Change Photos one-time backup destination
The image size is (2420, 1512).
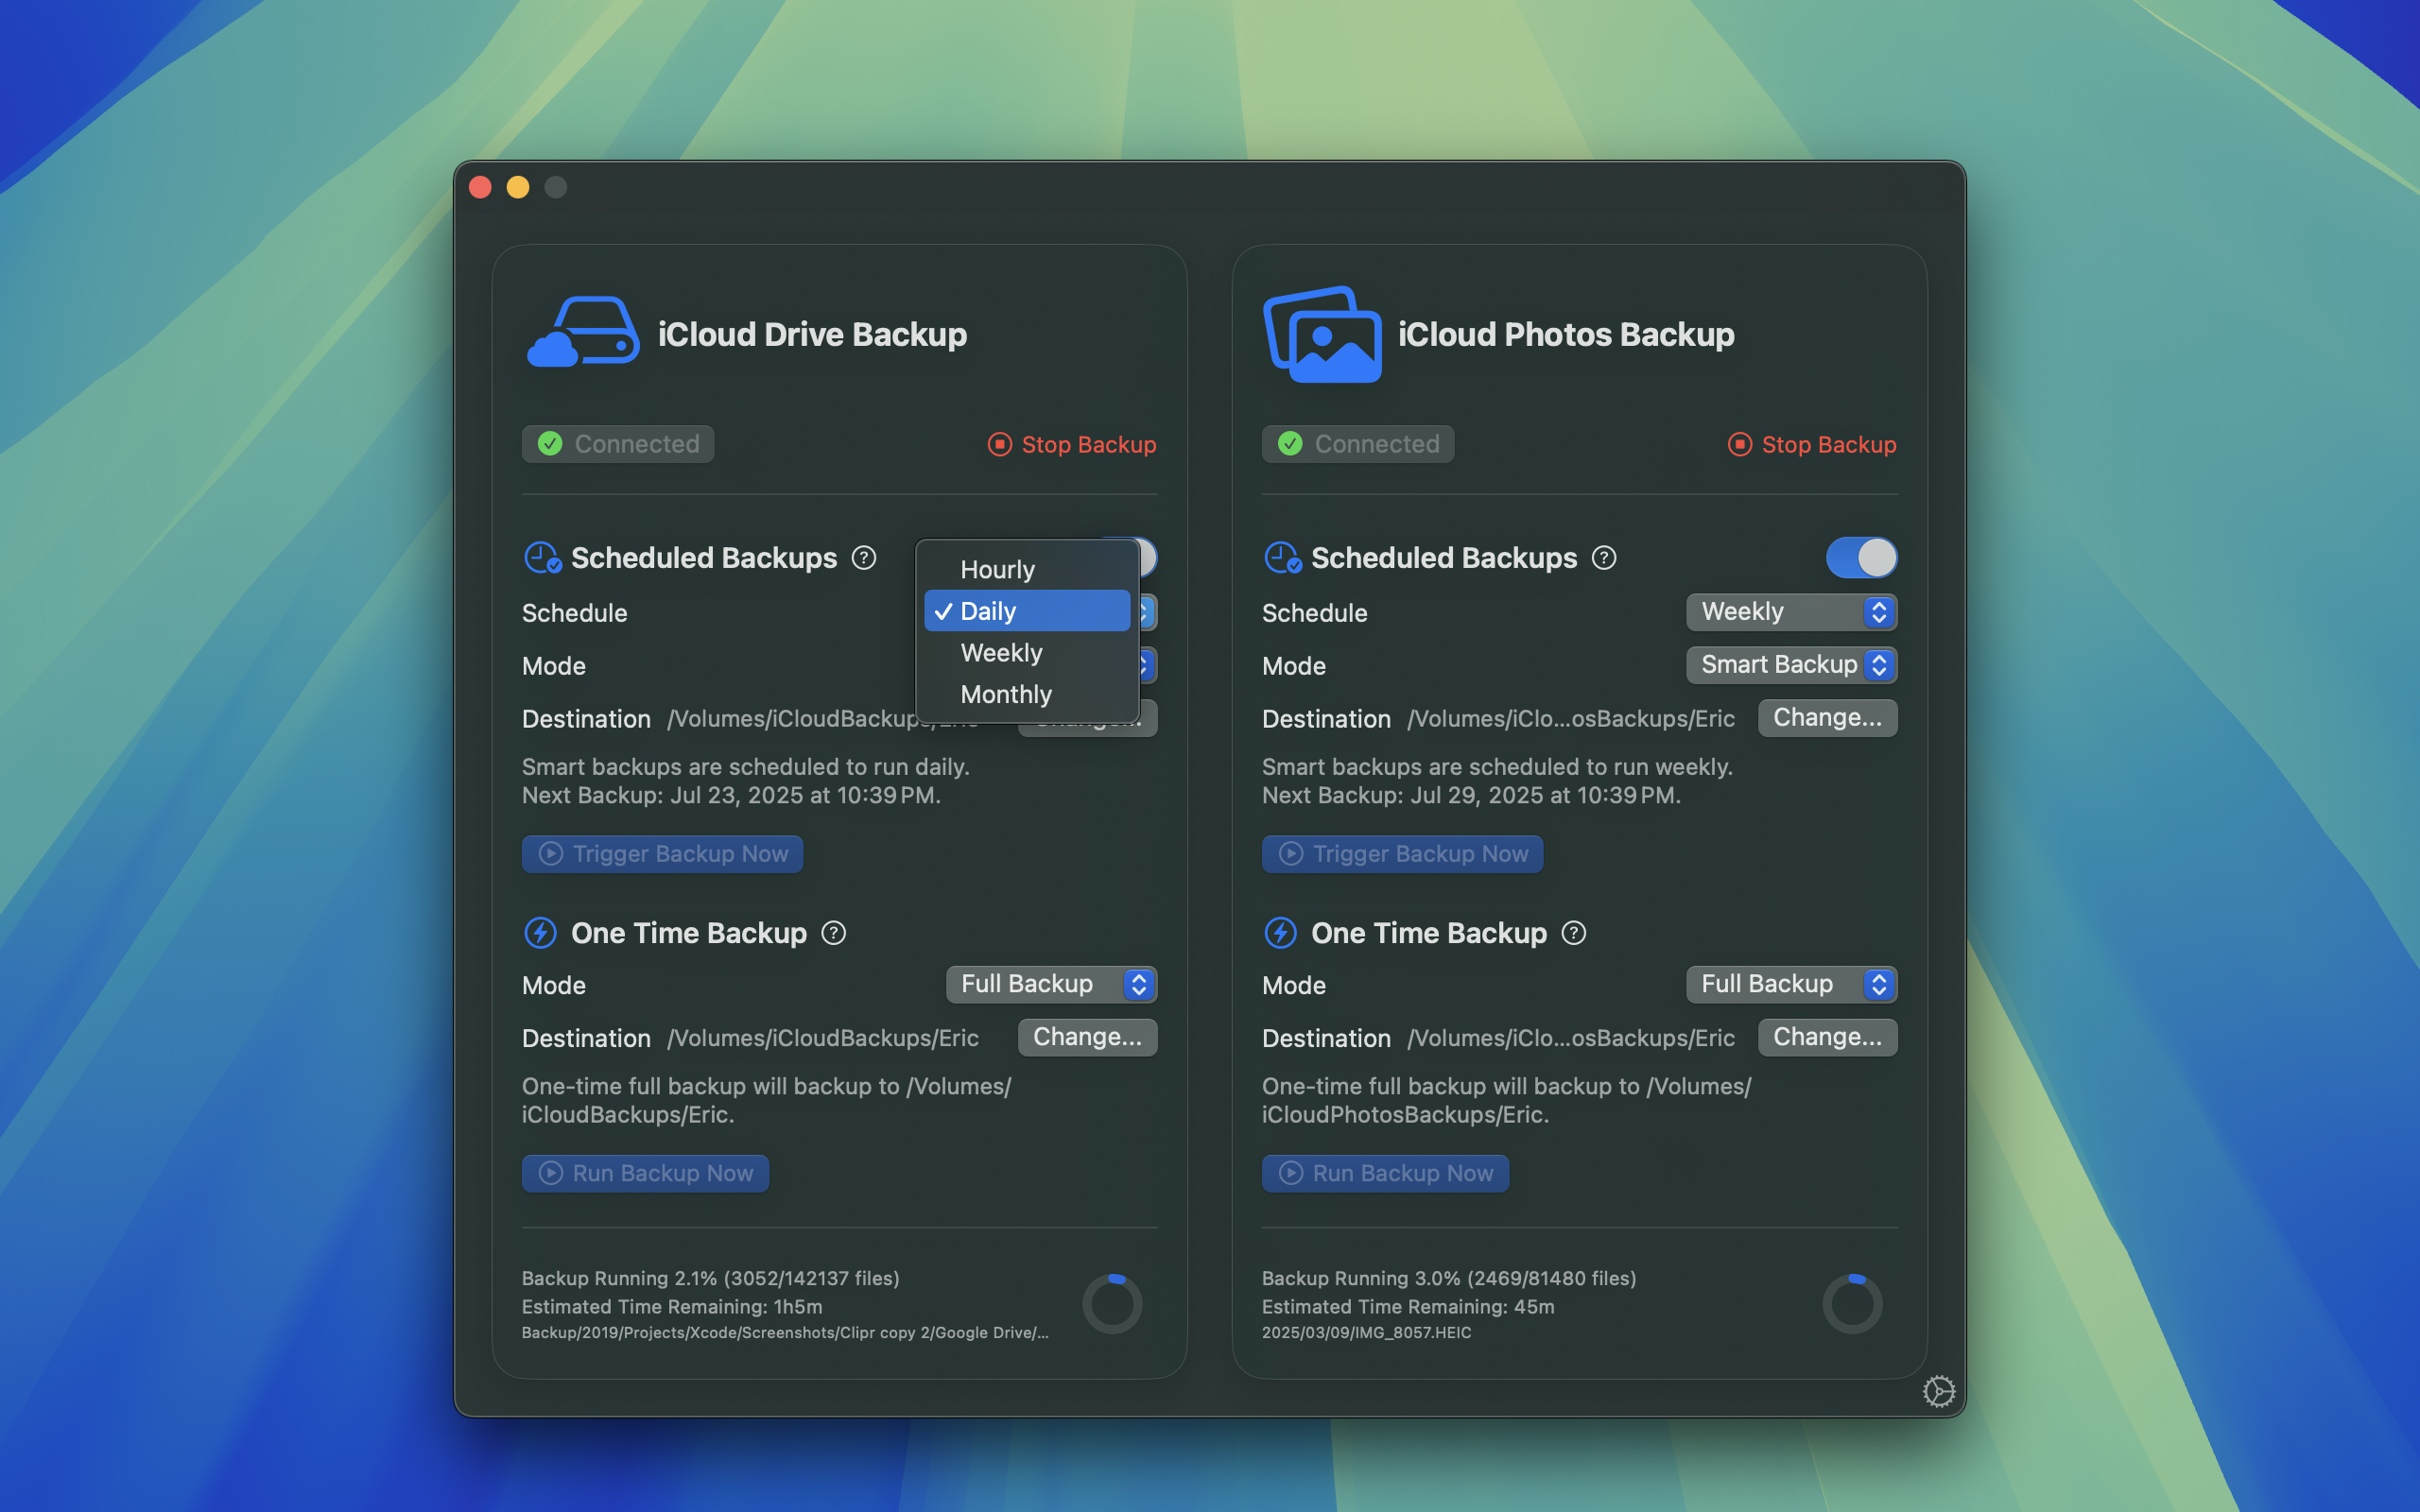tap(1827, 1037)
